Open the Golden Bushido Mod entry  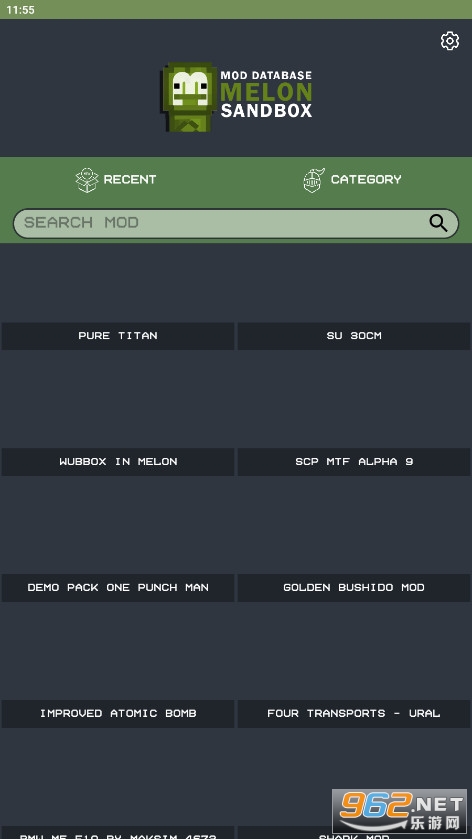(354, 588)
